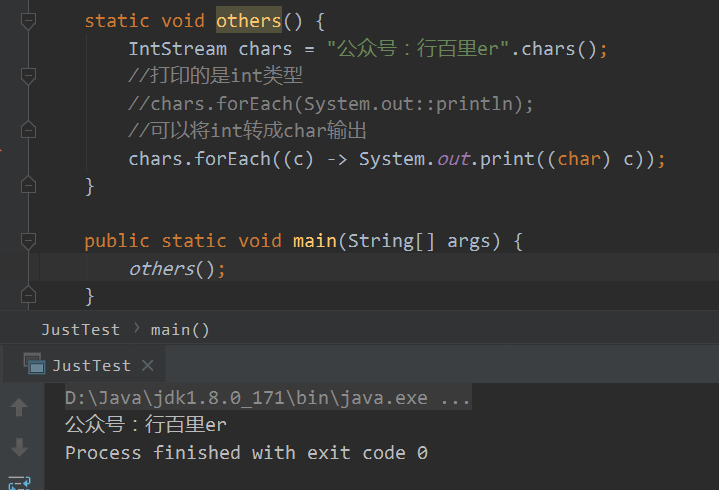The height and width of the screenshot is (490, 719).
Task: Click the string literal "公众号：行百里er"
Action: click(418, 49)
